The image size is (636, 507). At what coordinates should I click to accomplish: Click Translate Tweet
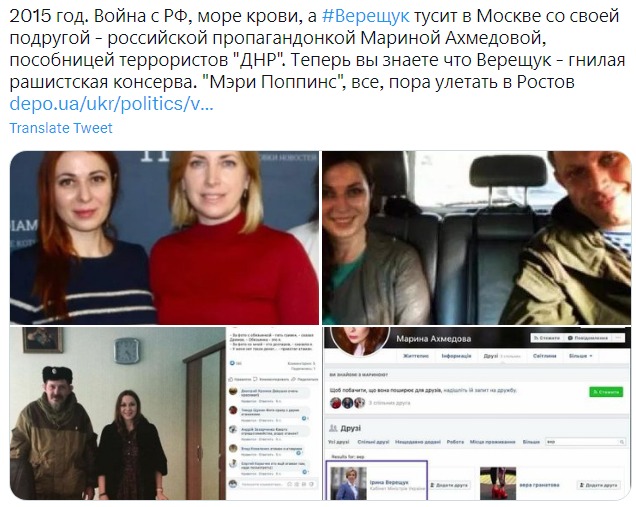pos(61,128)
